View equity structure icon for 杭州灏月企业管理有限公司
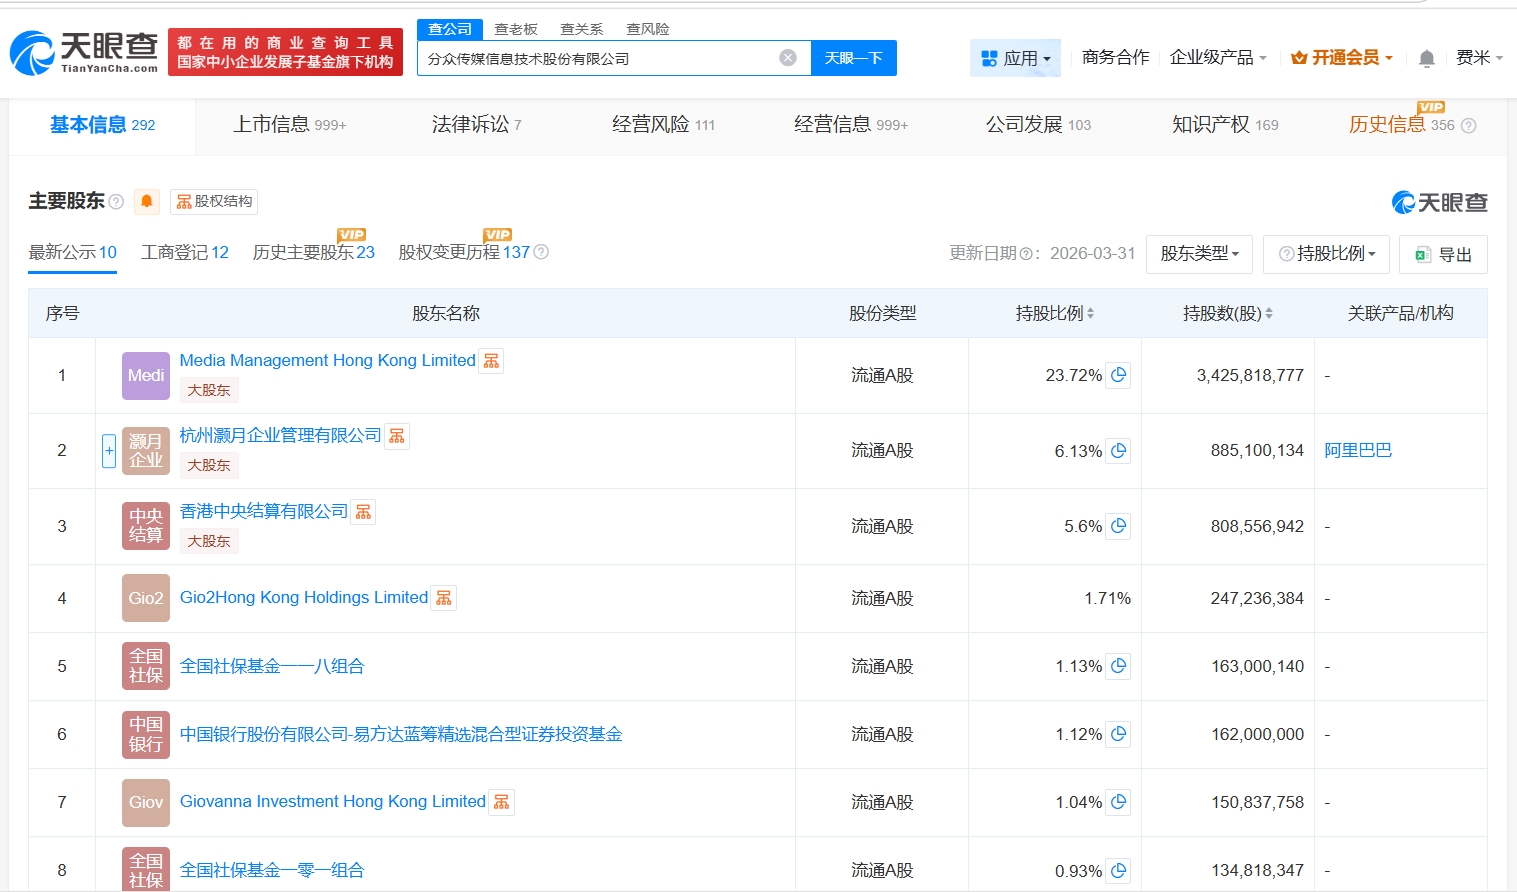 [397, 436]
